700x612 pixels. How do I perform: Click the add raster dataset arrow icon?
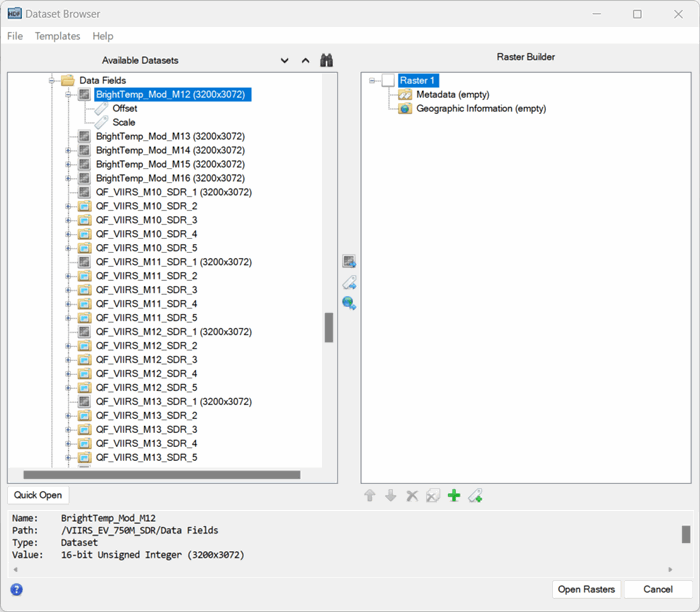click(349, 262)
